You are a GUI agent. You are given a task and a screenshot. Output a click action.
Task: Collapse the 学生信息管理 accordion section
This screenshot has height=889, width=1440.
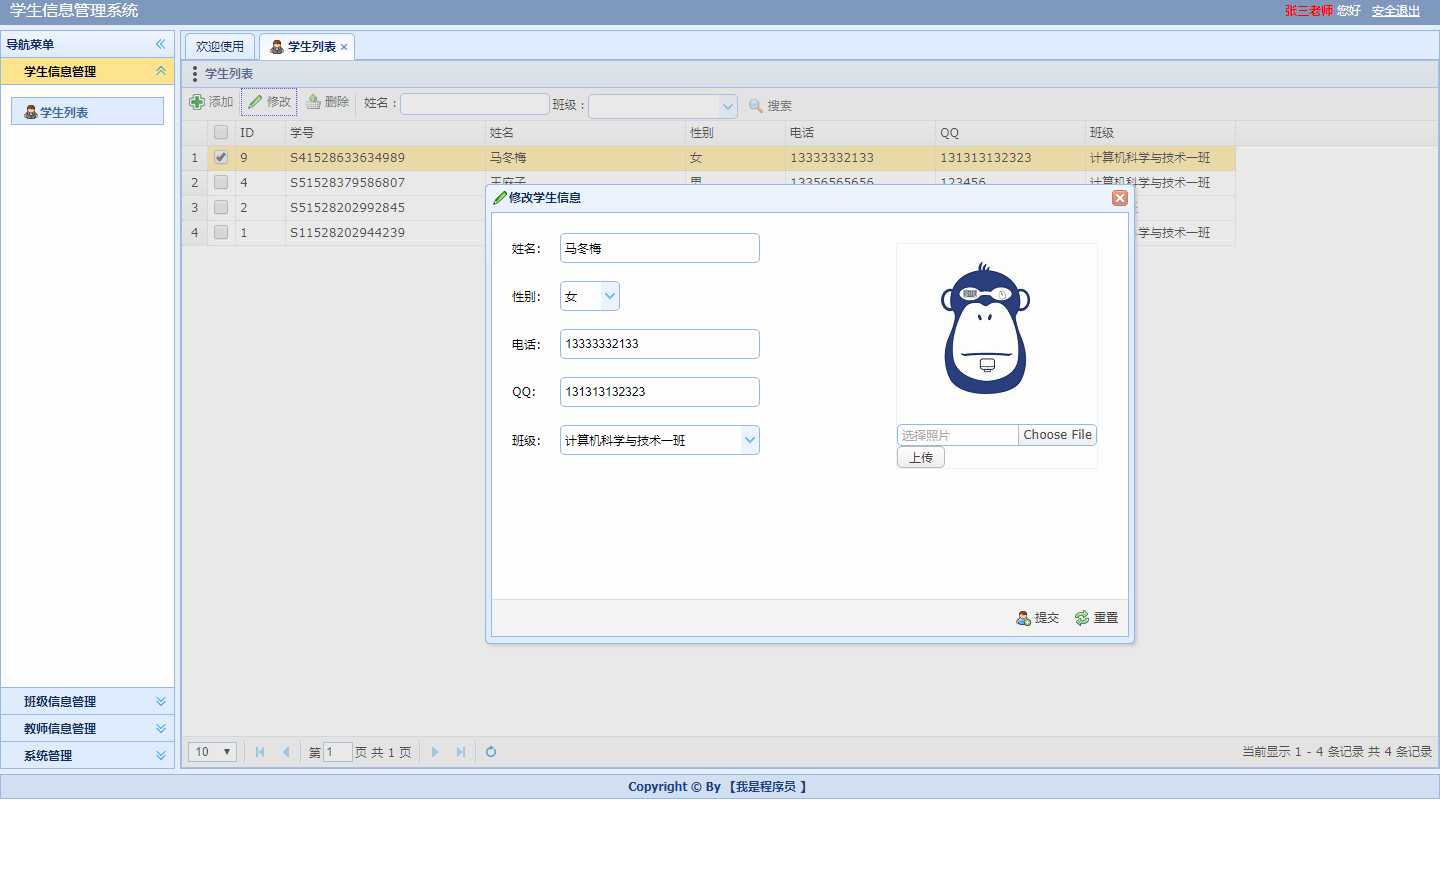point(160,71)
